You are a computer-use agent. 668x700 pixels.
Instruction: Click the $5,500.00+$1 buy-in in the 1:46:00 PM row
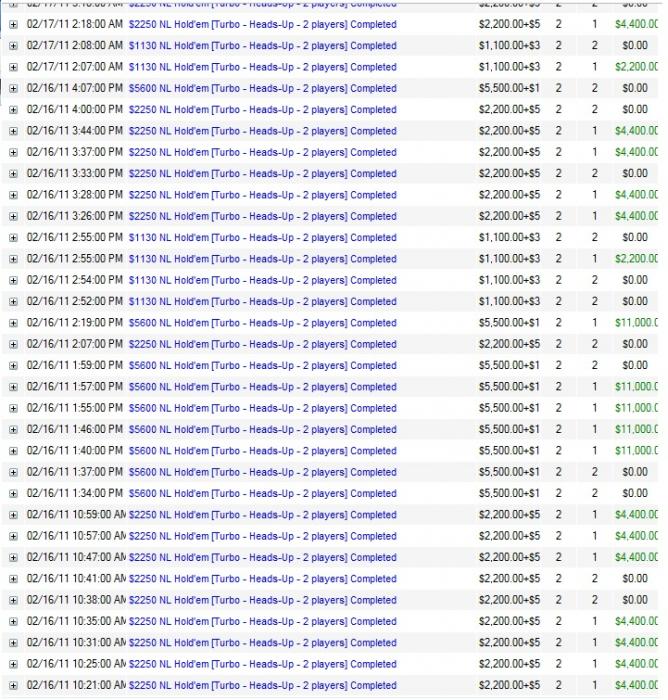coord(509,429)
